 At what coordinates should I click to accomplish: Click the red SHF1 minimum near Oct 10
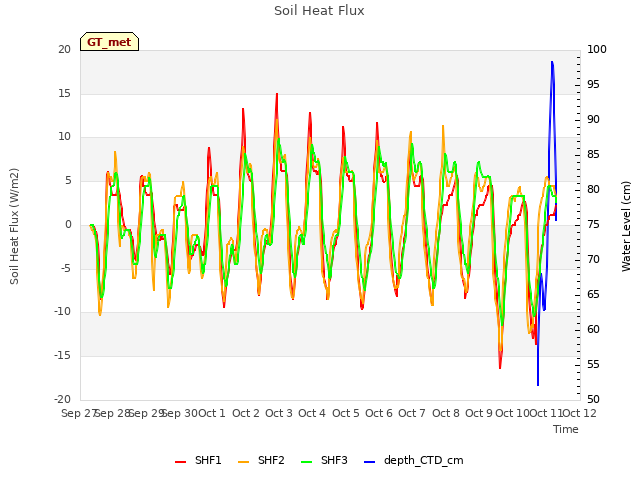500,368
